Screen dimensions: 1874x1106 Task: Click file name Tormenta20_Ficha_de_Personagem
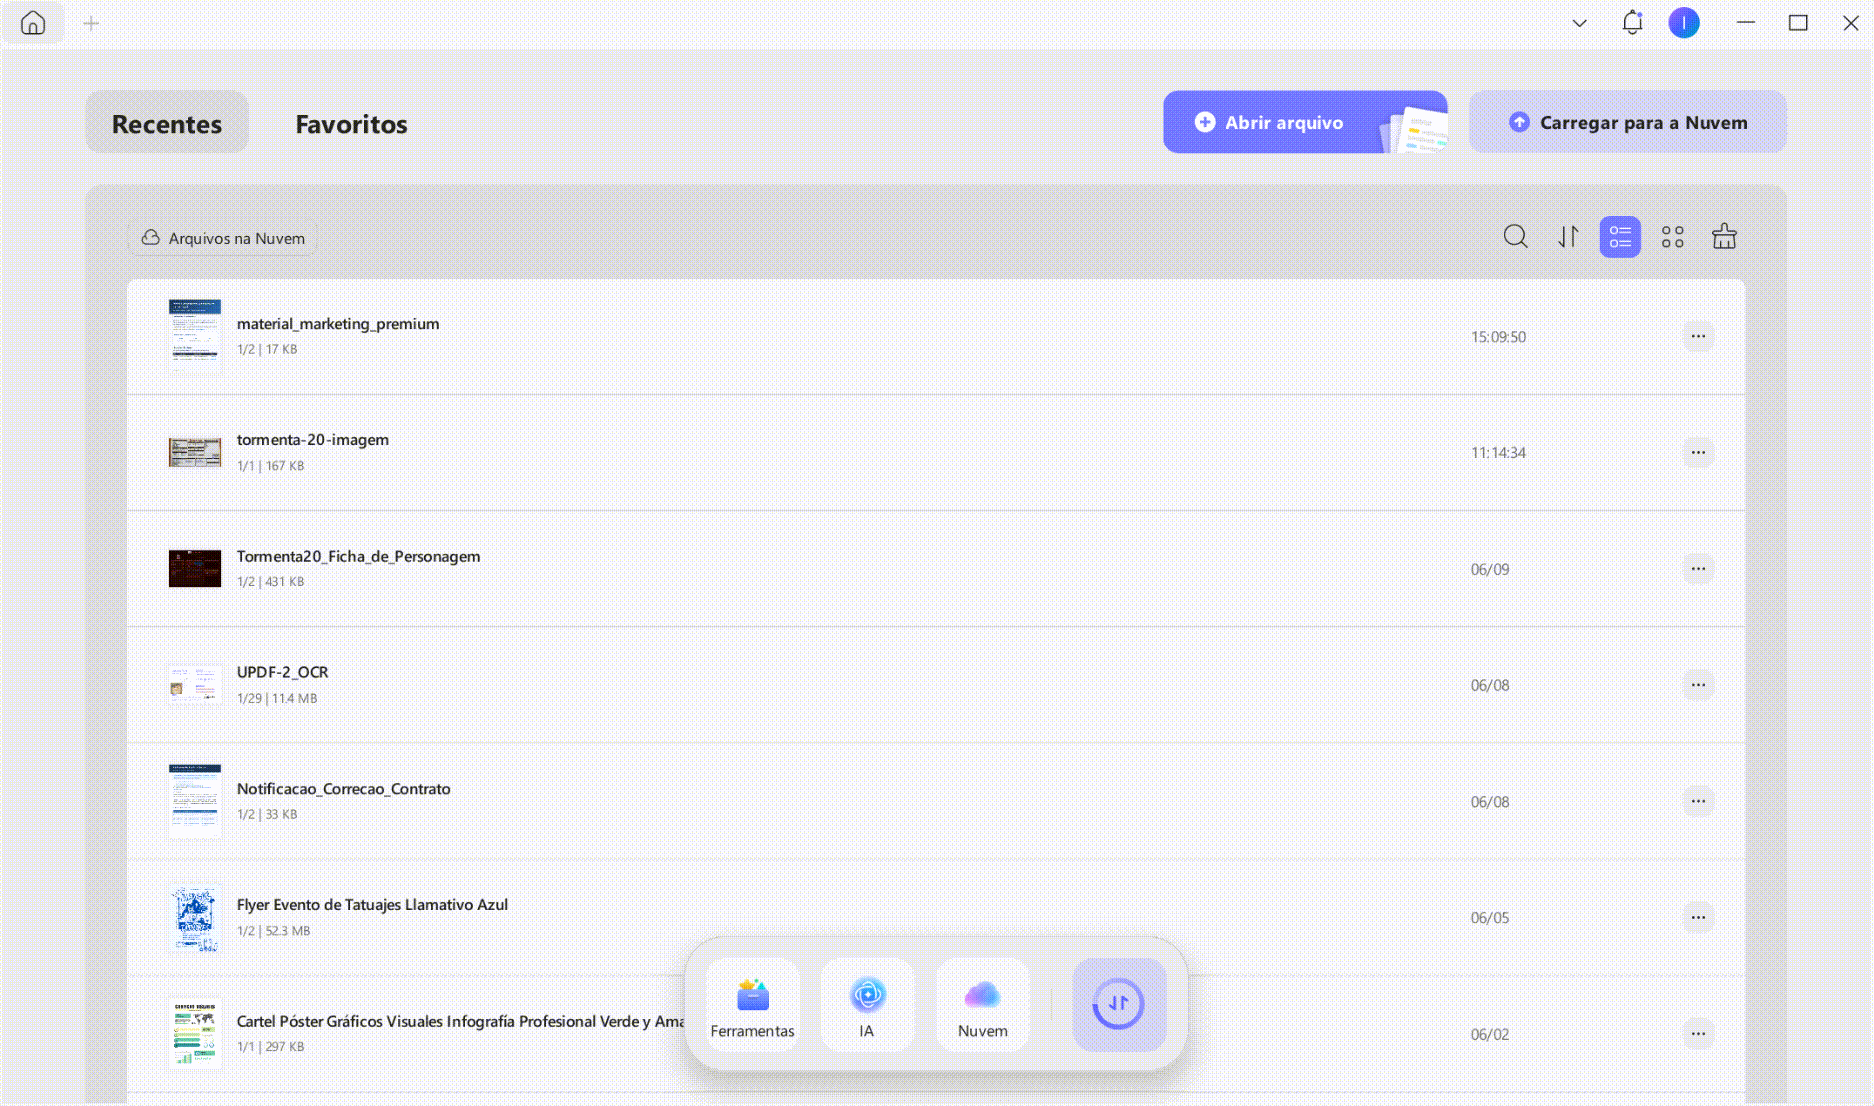pyautogui.click(x=358, y=556)
